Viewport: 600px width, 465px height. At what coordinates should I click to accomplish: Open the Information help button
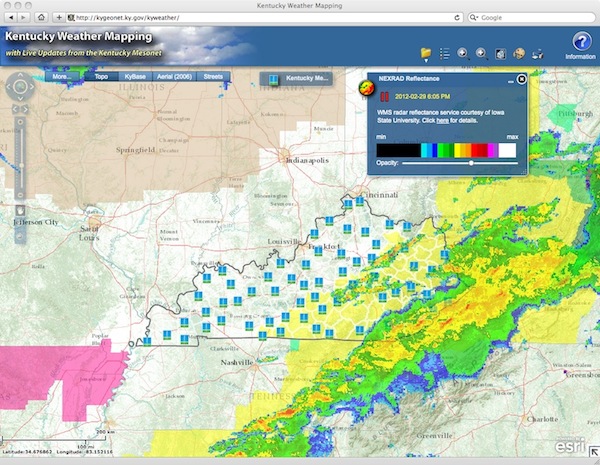(581, 45)
